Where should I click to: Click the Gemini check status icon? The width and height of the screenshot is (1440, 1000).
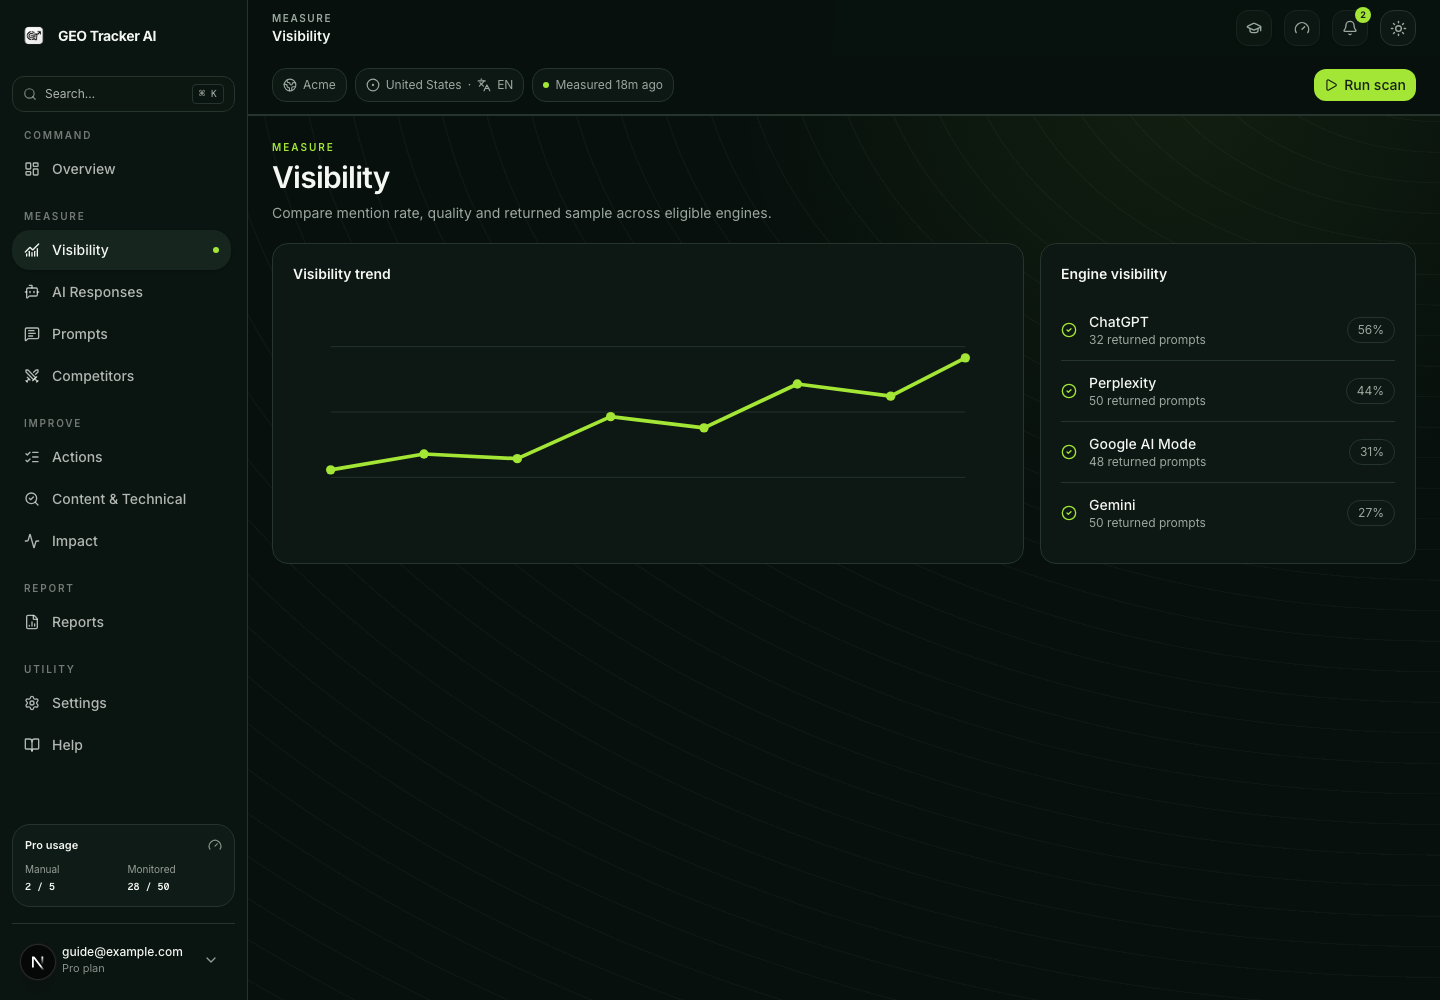point(1069,513)
